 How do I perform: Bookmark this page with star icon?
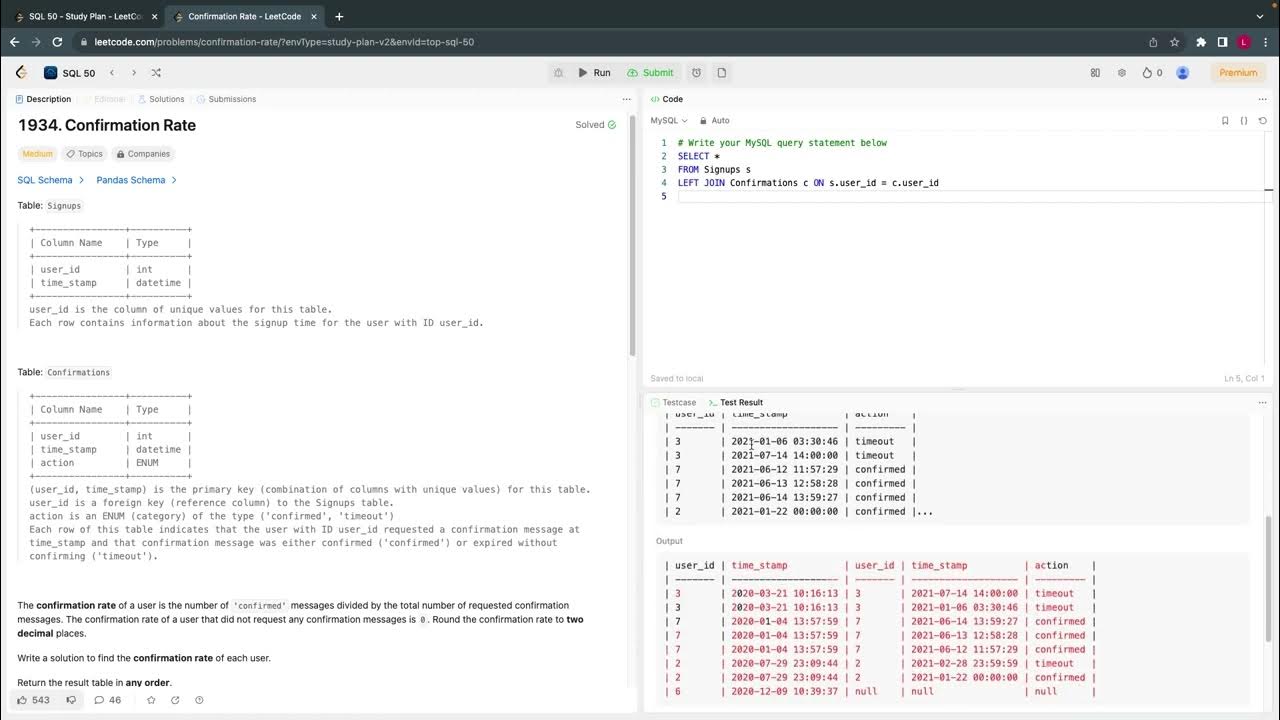[x=1174, y=42]
